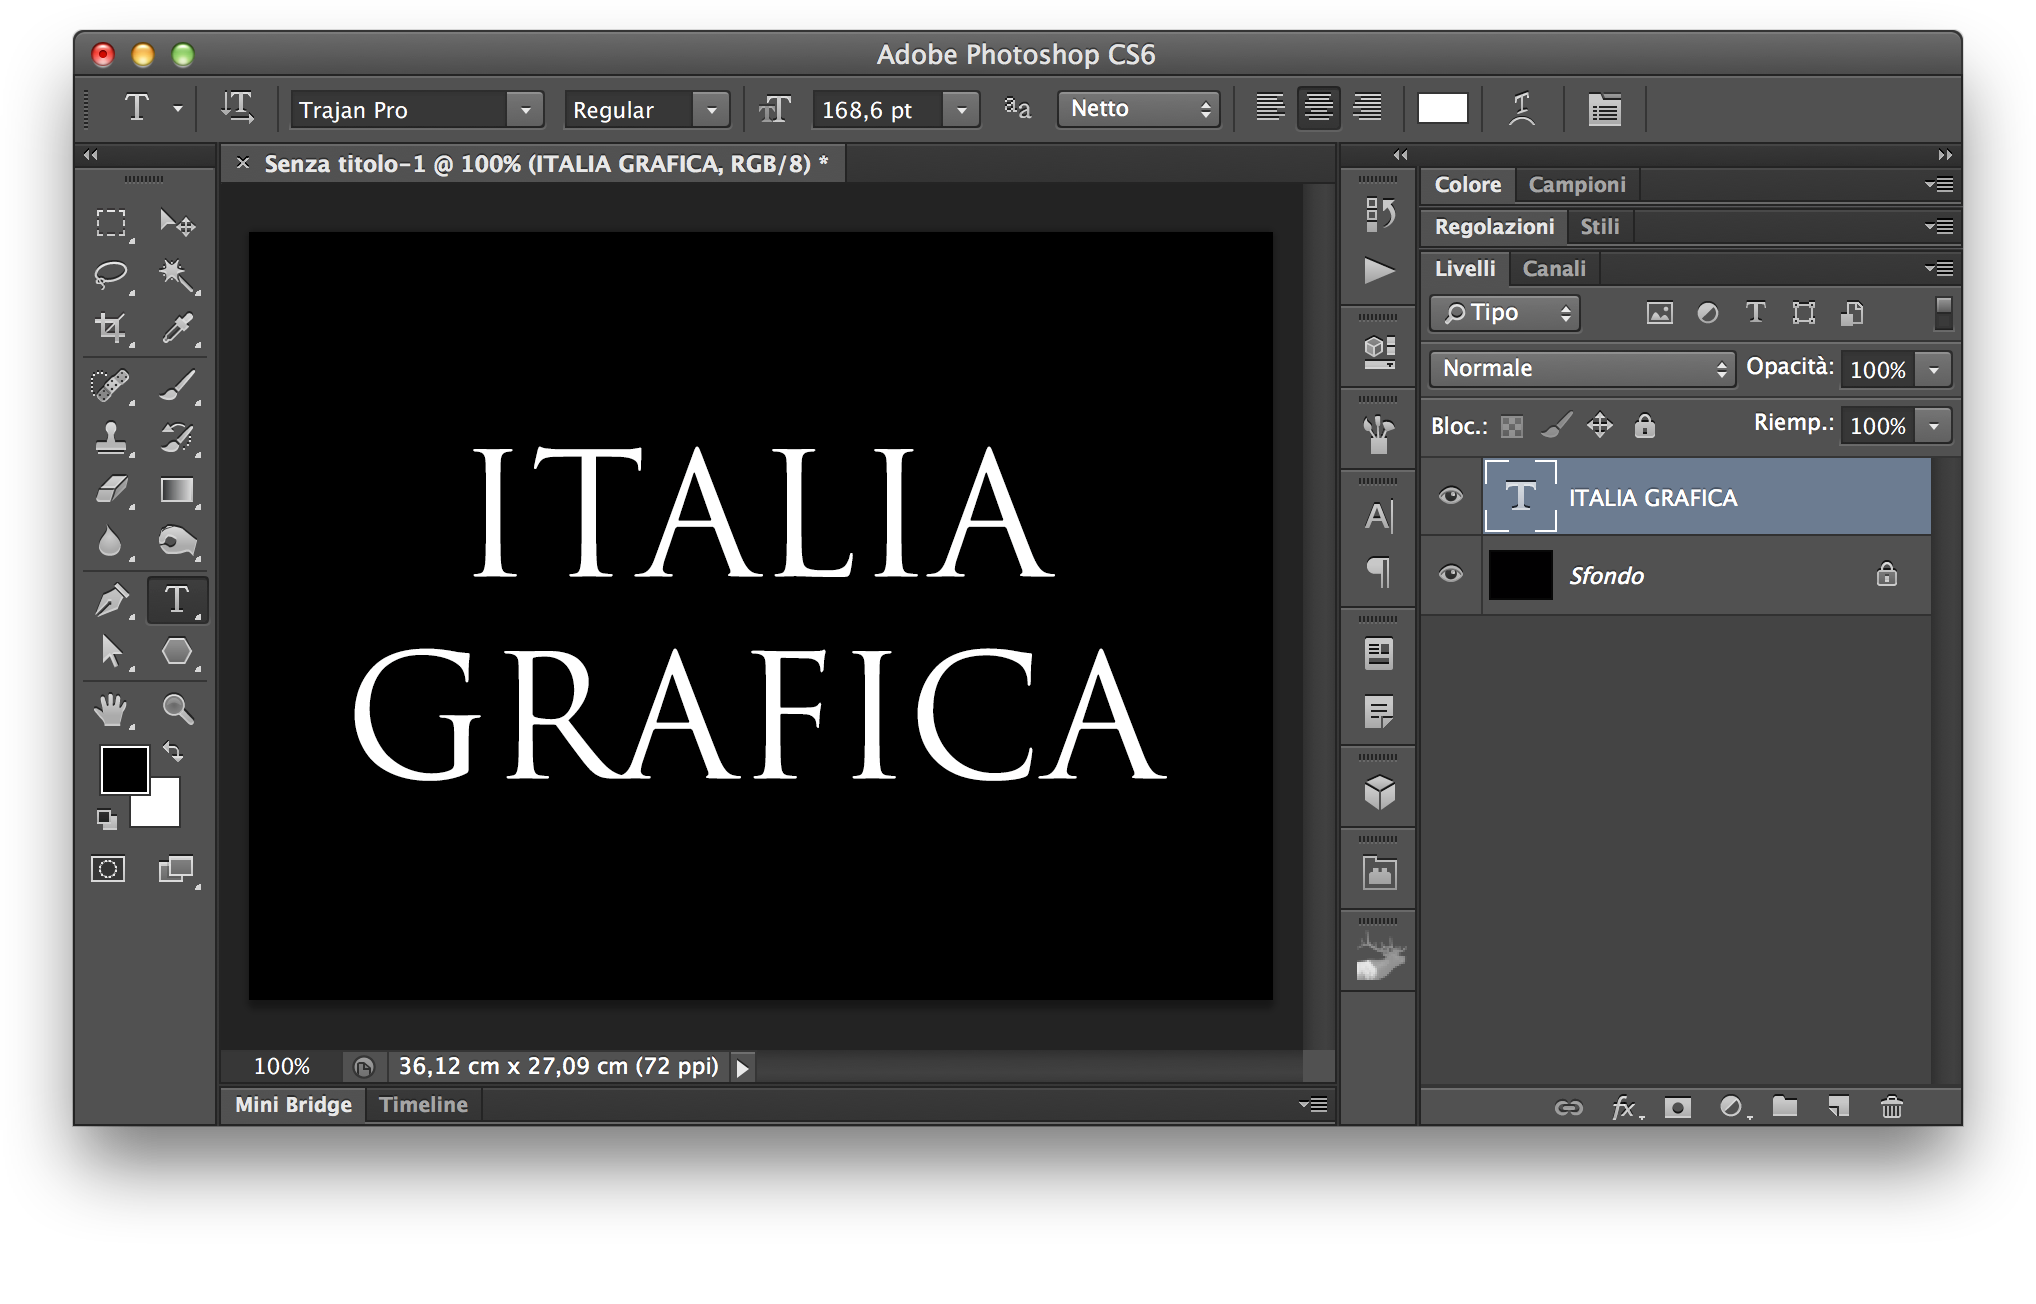Select the Healing Brush tool
The height and width of the screenshot is (1304, 2036).
point(111,385)
